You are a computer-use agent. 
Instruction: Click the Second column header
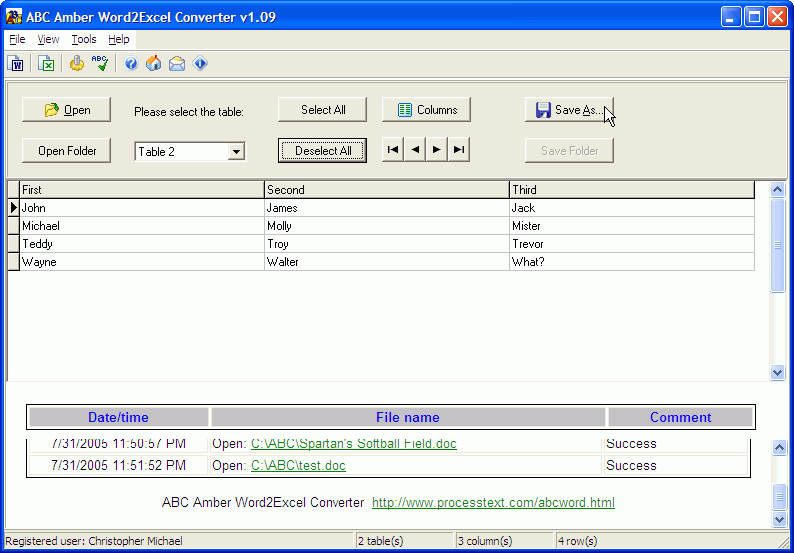387,190
